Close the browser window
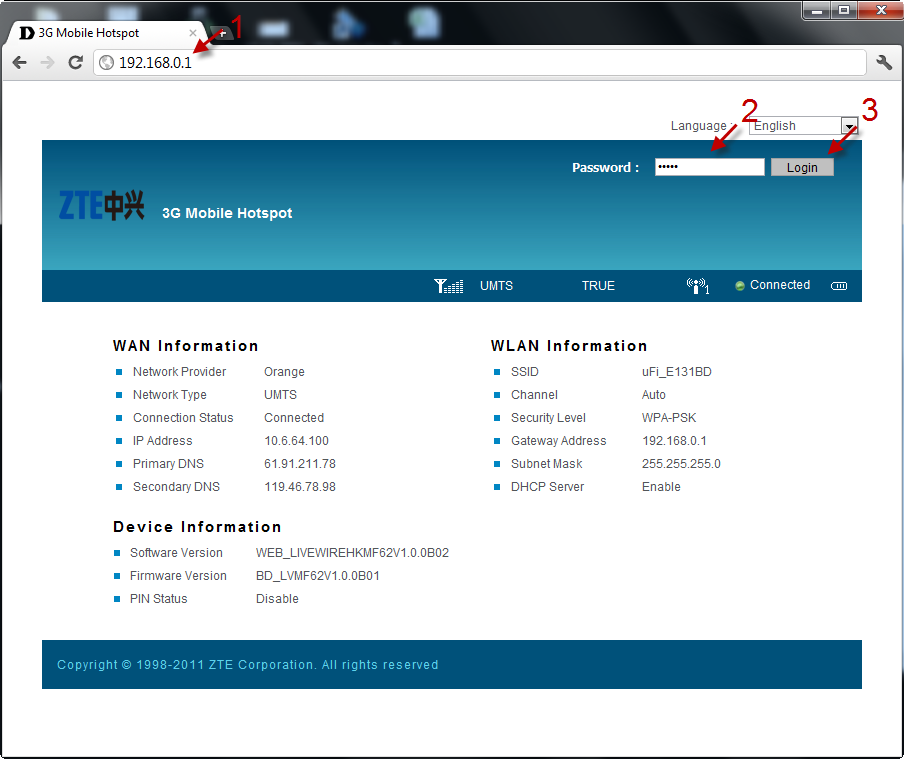The image size is (904, 759). [880, 10]
